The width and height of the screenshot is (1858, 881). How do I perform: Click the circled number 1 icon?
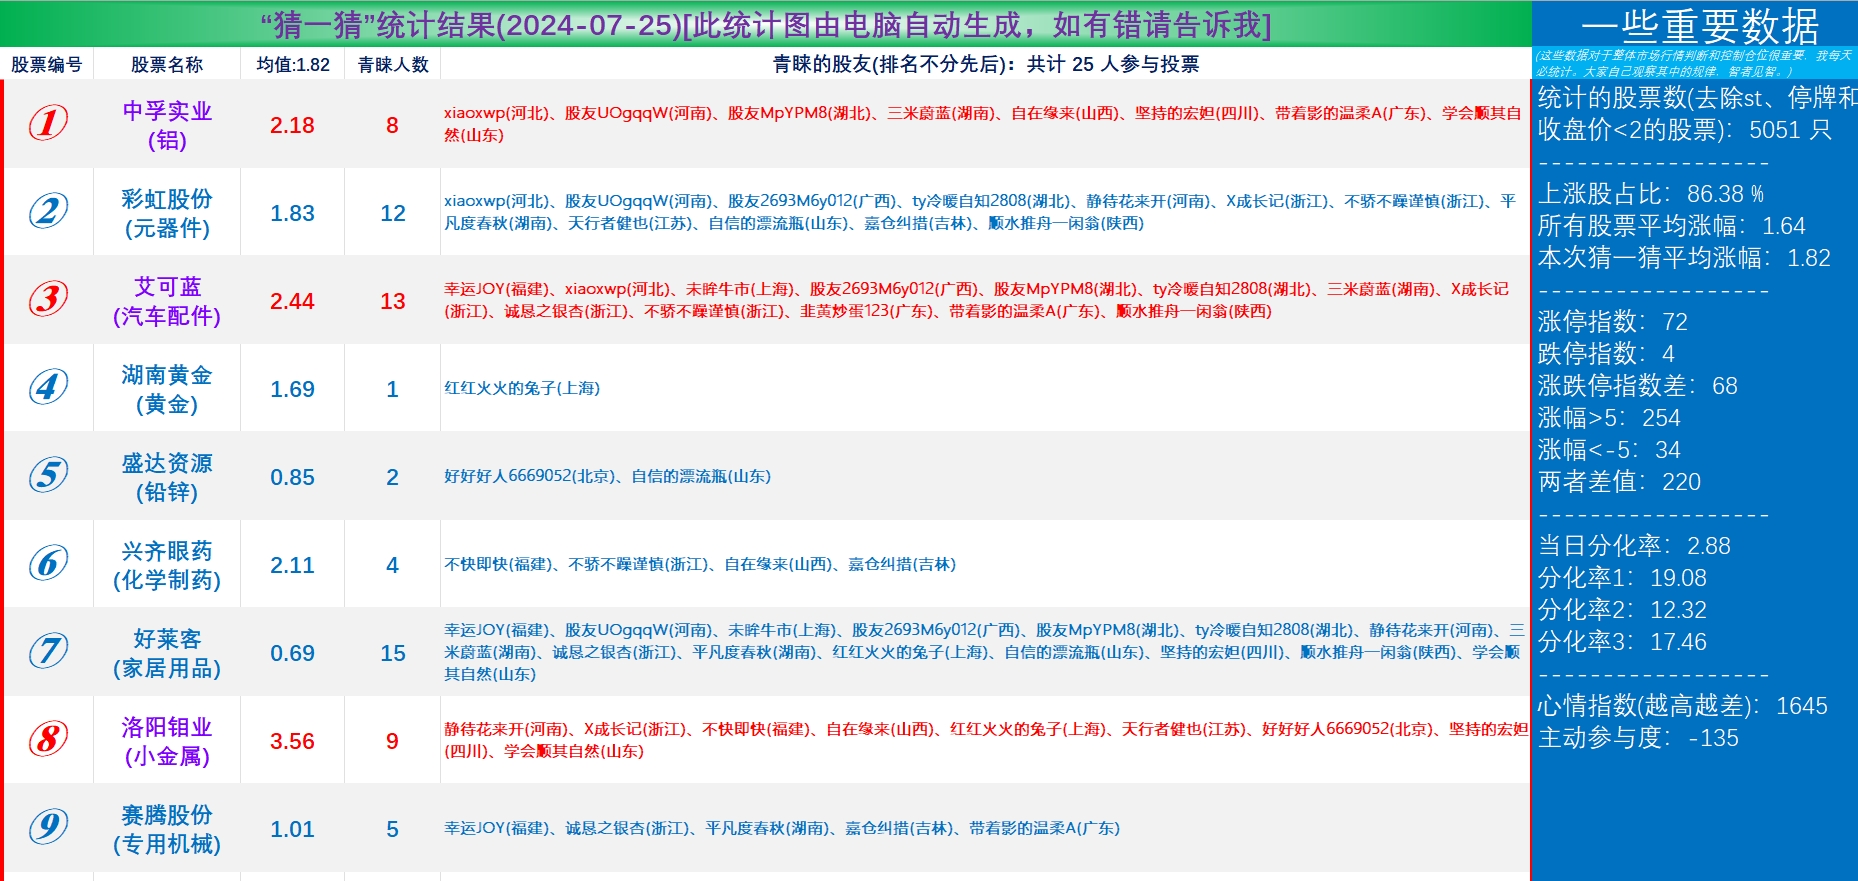coord(48,123)
